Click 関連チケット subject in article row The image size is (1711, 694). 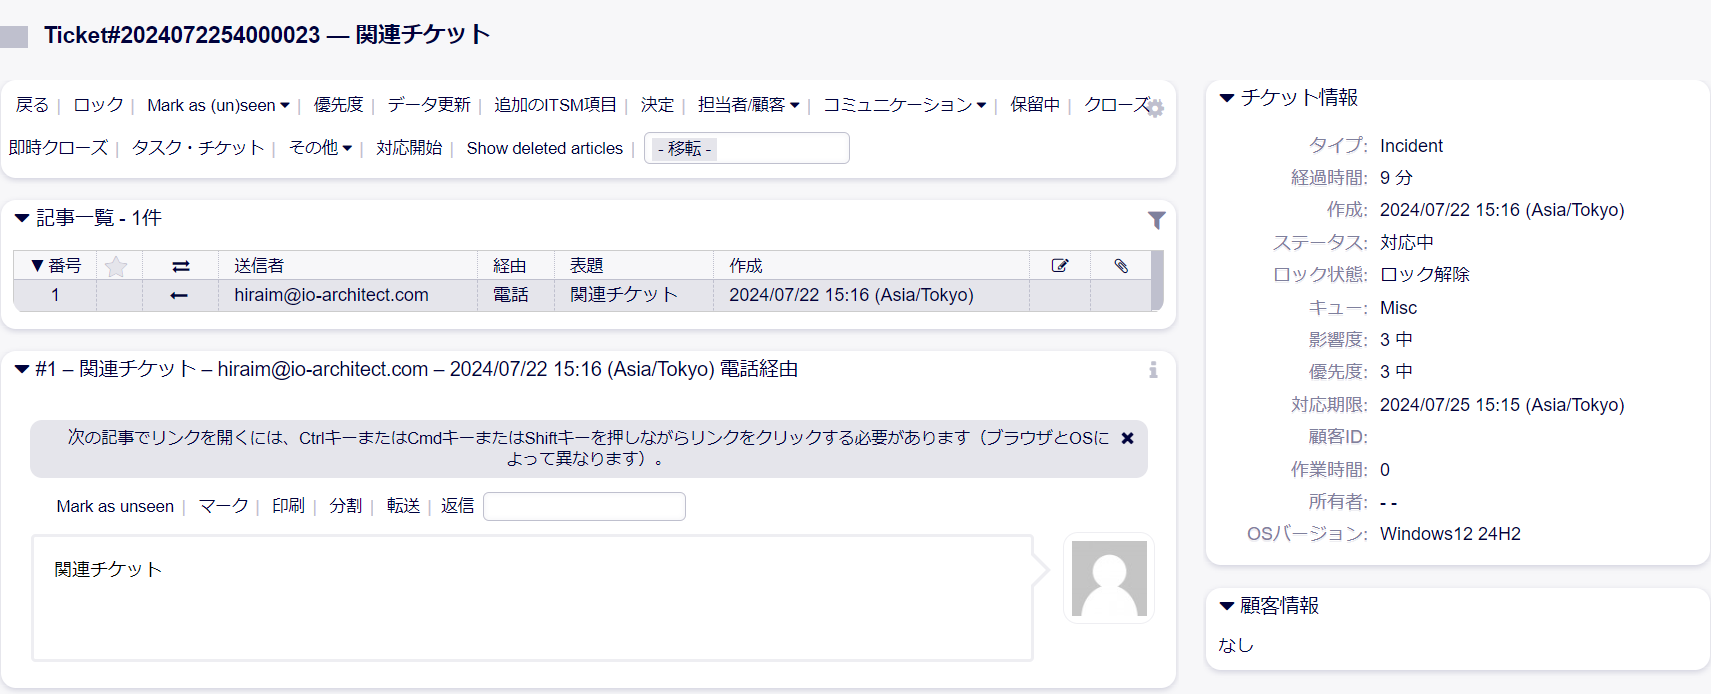624,295
